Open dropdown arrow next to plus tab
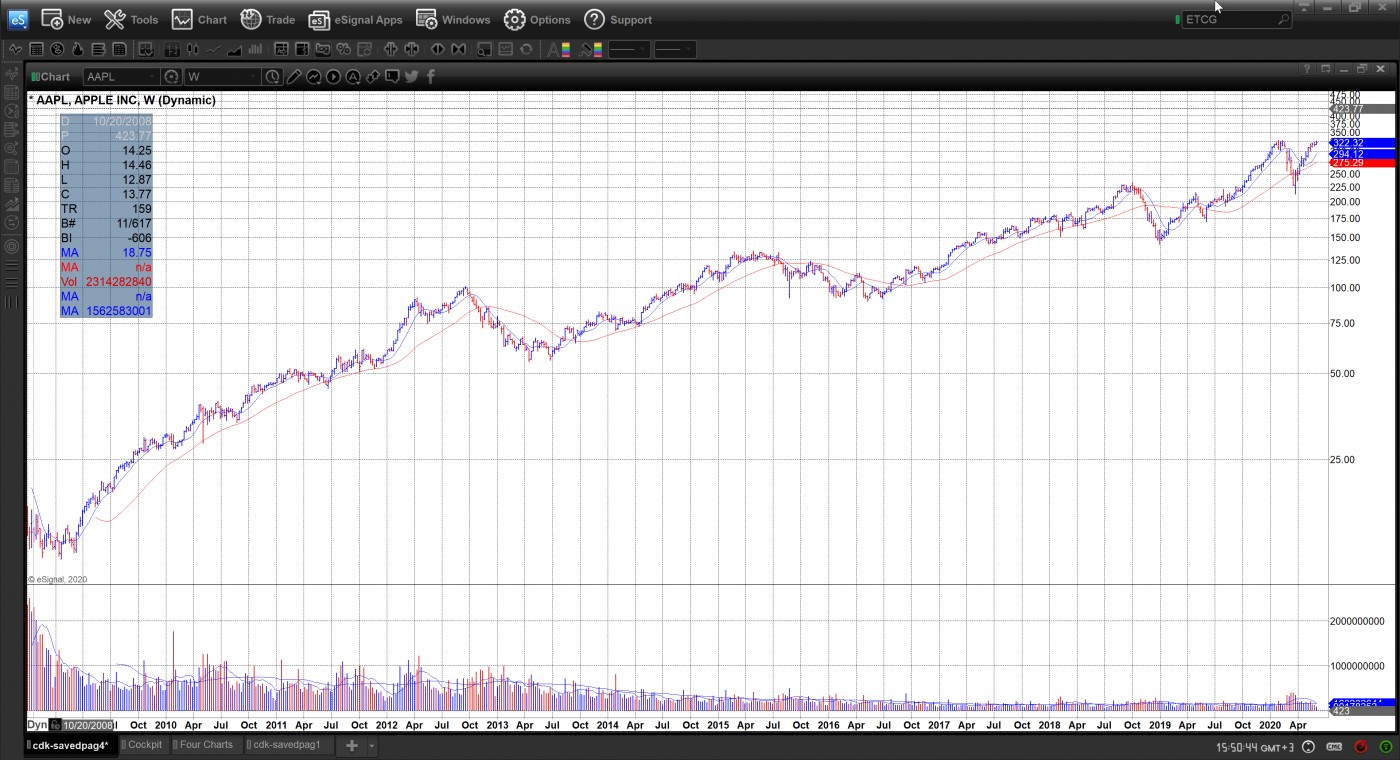Screen dimensions: 1400x760 pos(371,746)
